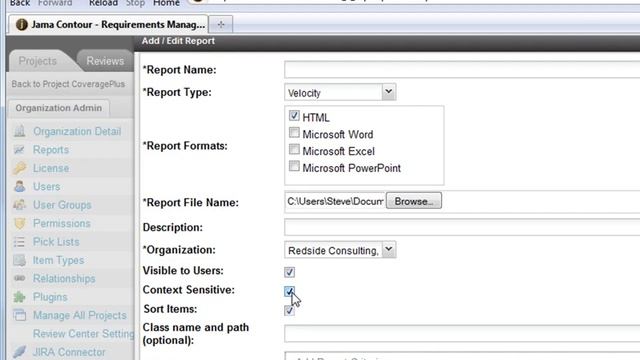This screenshot has width=640, height=360.
Task: Click the browser Home button
Action: pyautogui.click(x=166, y=3)
